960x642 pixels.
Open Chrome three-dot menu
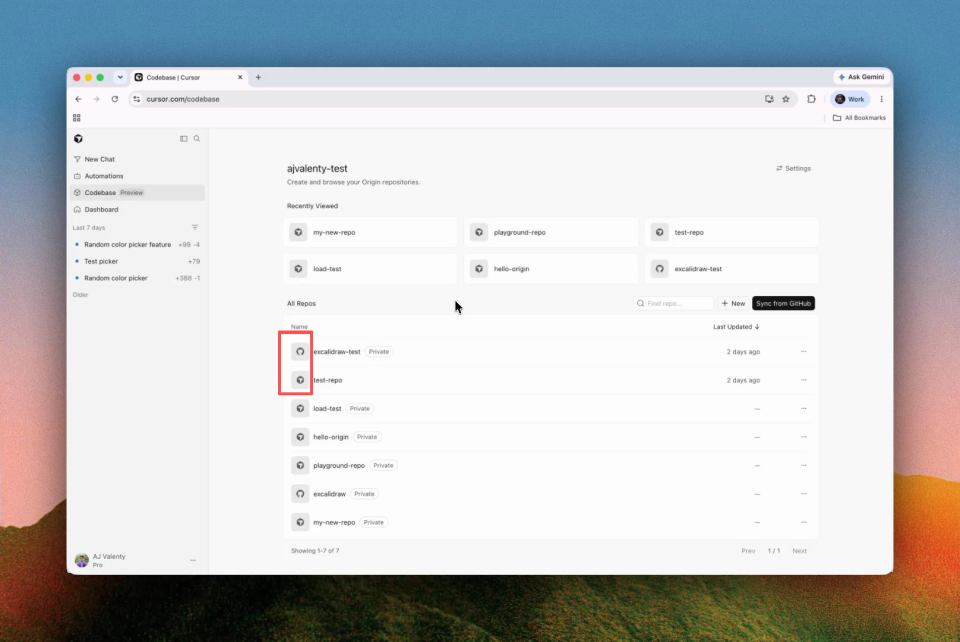coord(882,99)
